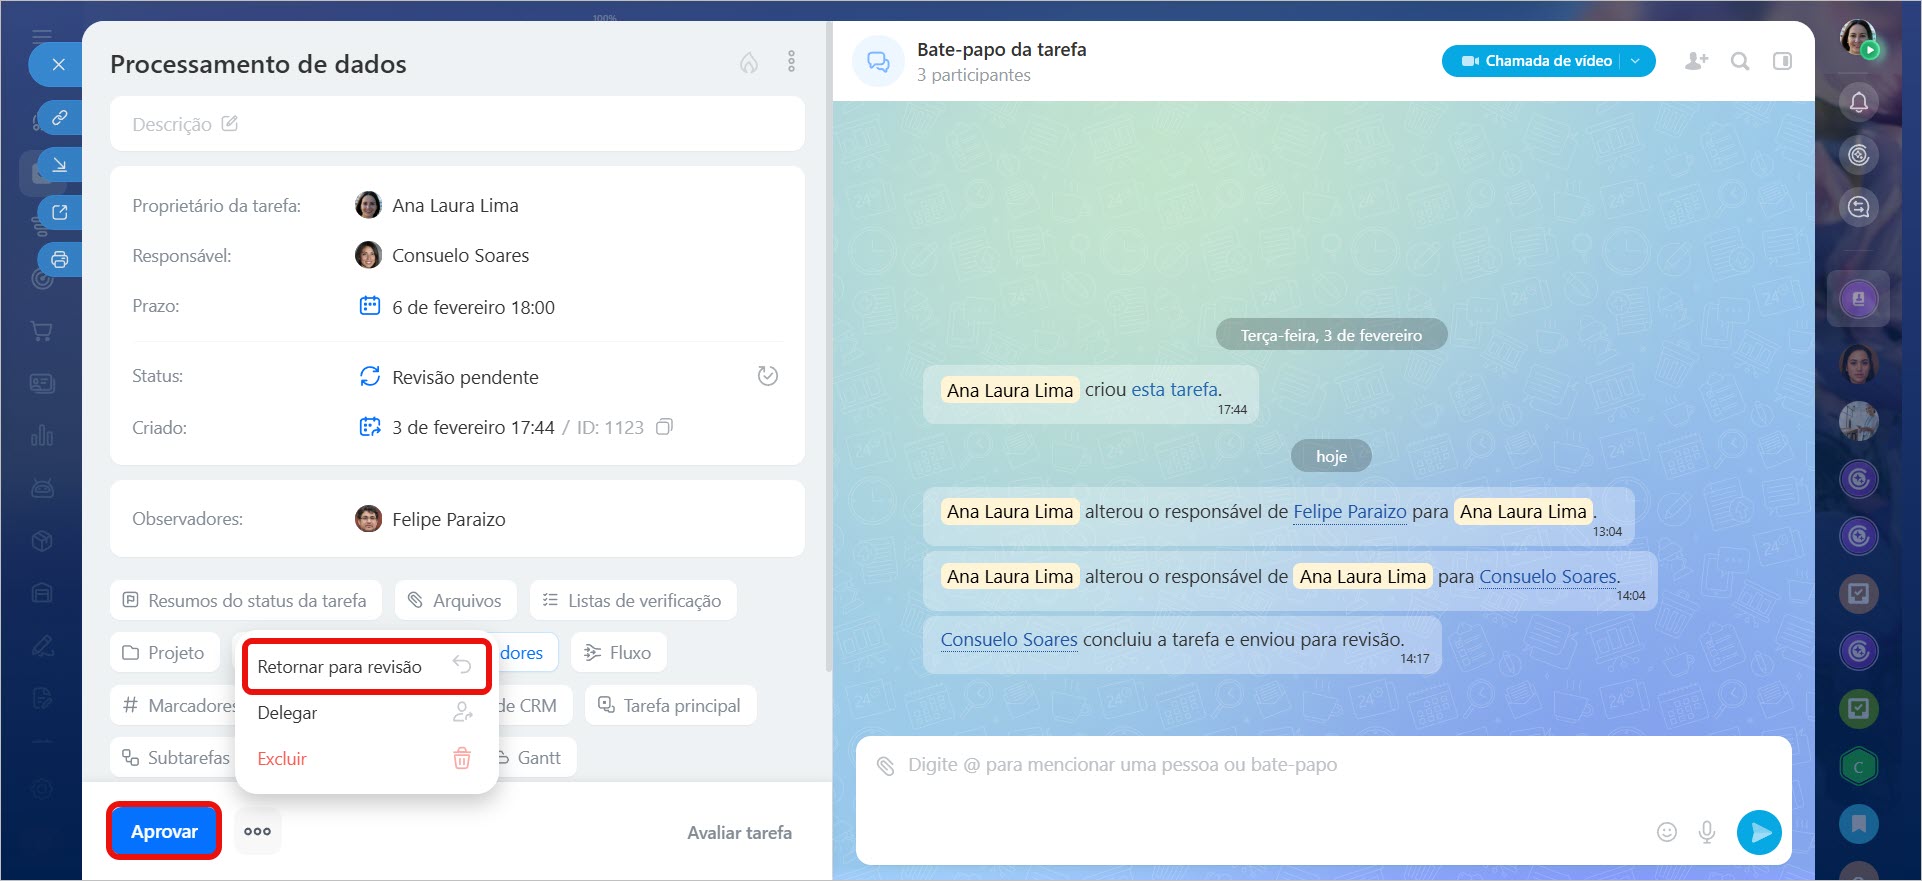Start a Chamada de vídeo

tap(1536, 61)
